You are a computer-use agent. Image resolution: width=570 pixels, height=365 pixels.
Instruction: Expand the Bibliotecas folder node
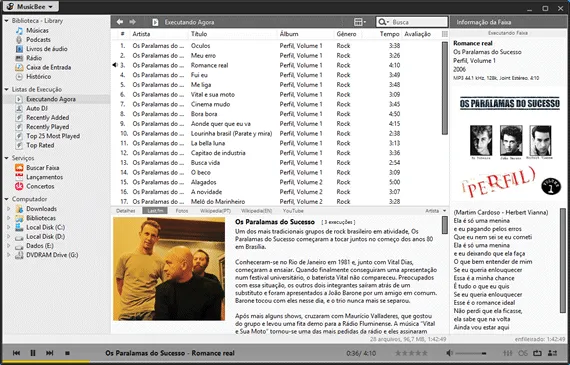click(x=9, y=218)
